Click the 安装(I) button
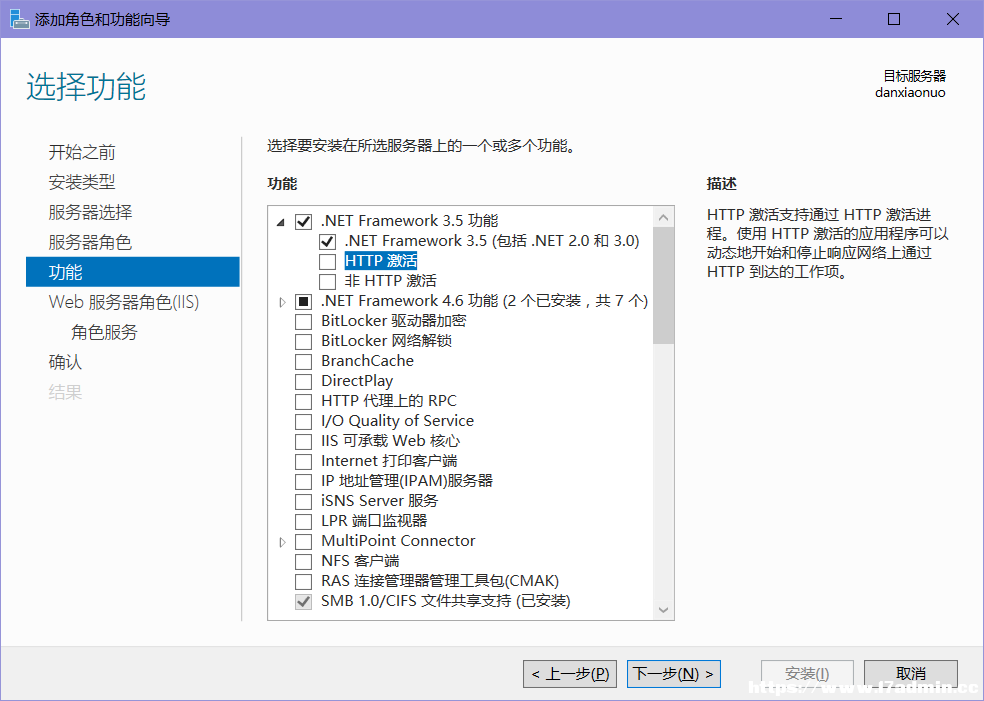Image resolution: width=984 pixels, height=701 pixels. coord(807,674)
